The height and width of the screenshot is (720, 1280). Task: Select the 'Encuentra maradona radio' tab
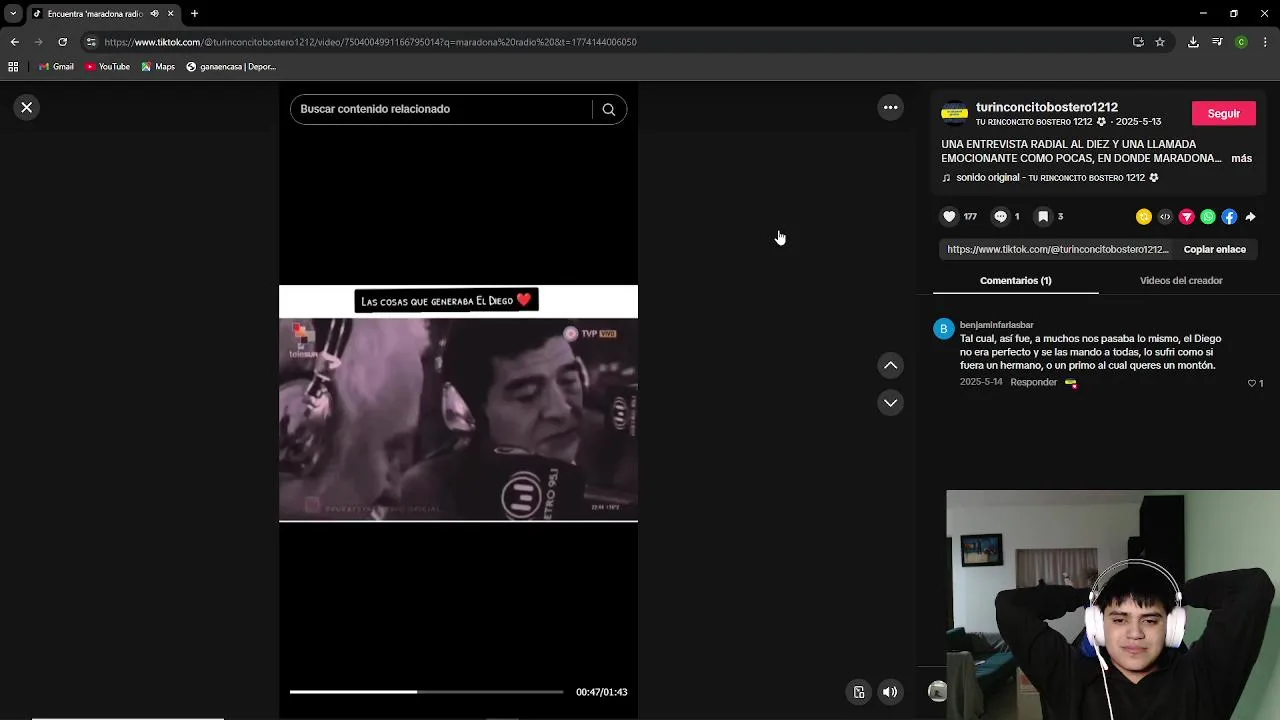click(95, 14)
